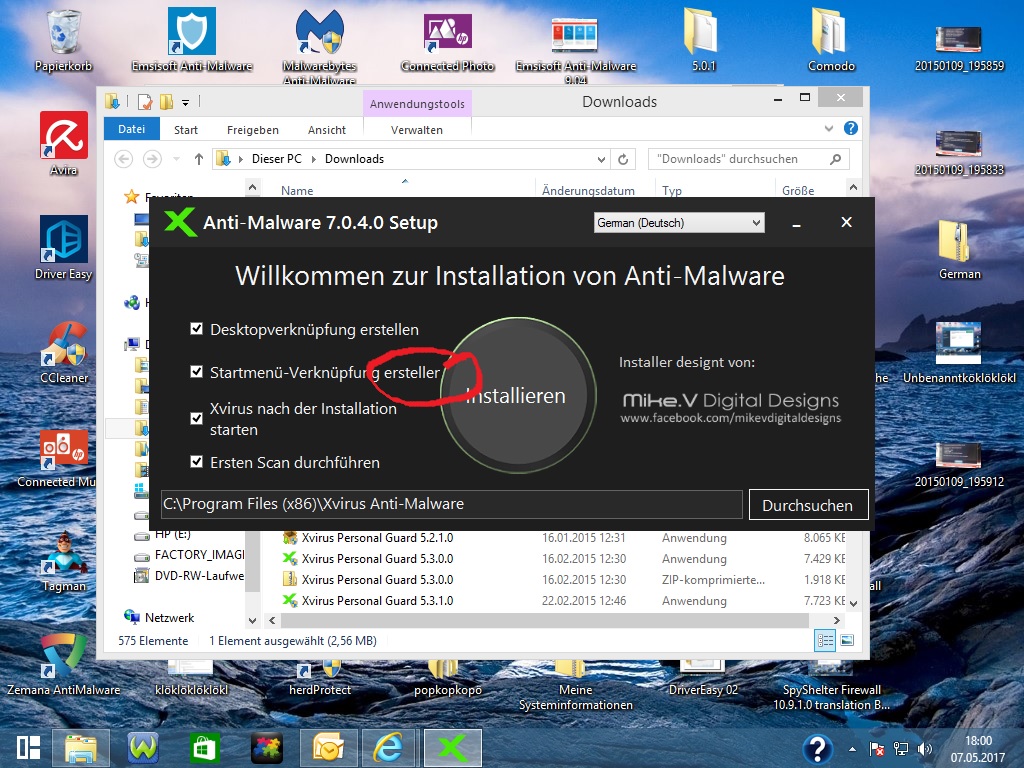Click the help question mark in taskbar
Image resolution: width=1024 pixels, height=768 pixels.
pos(818,749)
